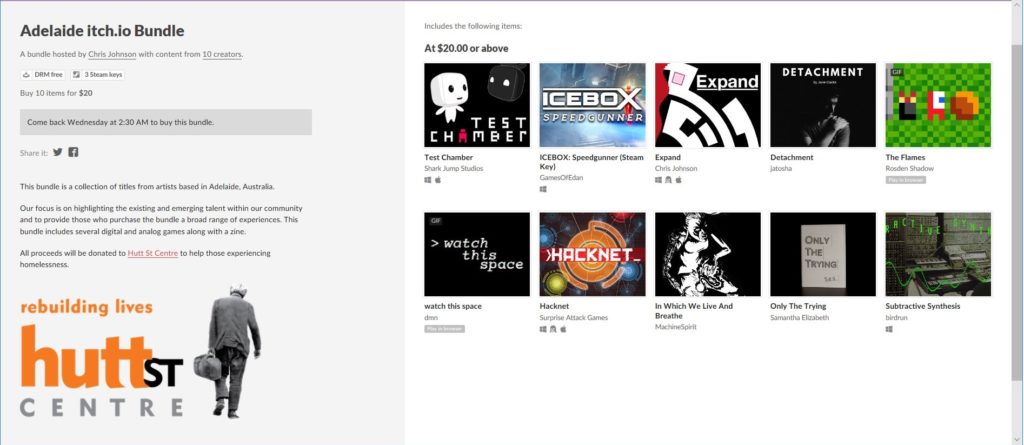
Task: Click Apple icon under Expand
Action: [x=679, y=180]
